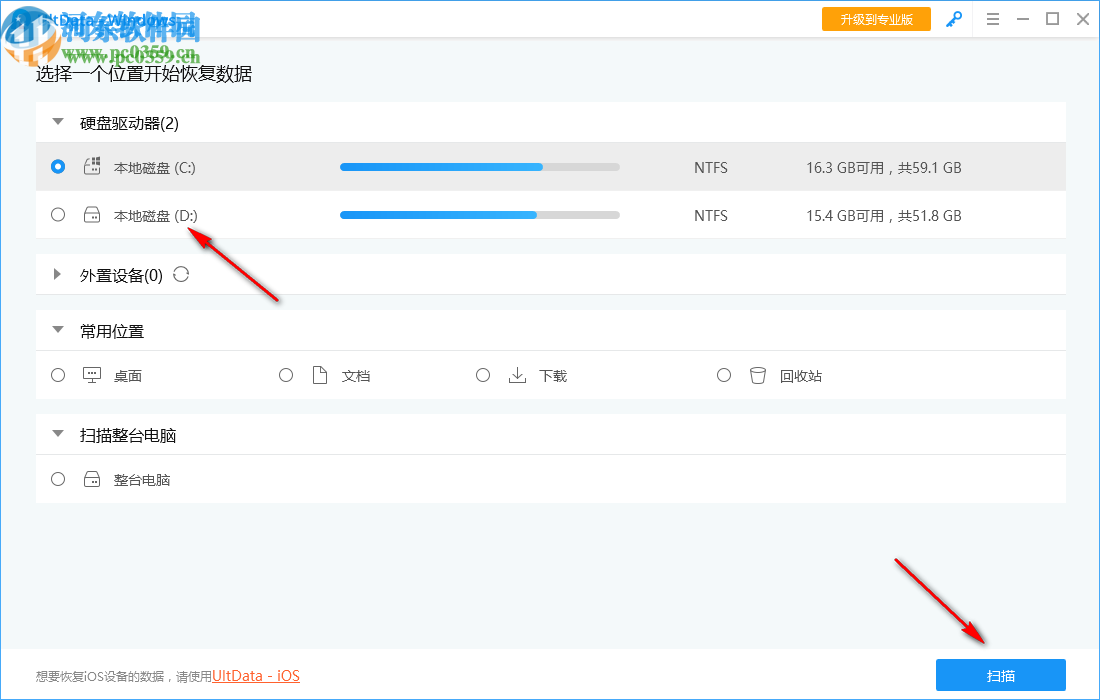Enable the 整台电脑 radio button
The width and height of the screenshot is (1100, 700).
point(57,478)
